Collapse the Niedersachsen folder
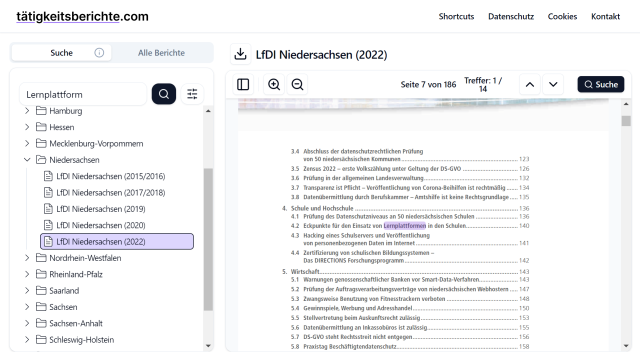The image size is (640, 360). coord(27,160)
